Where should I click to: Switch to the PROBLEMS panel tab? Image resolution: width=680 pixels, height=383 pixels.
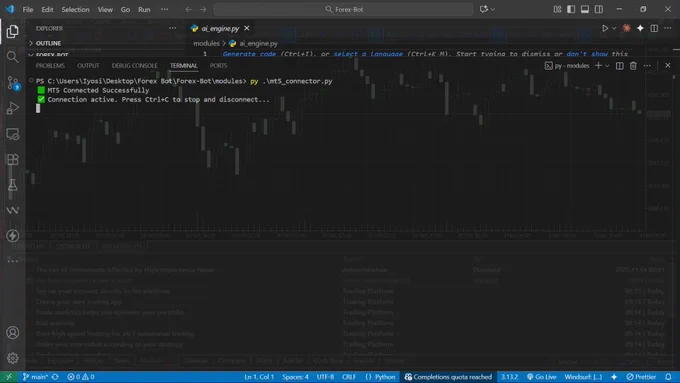[50, 65]
